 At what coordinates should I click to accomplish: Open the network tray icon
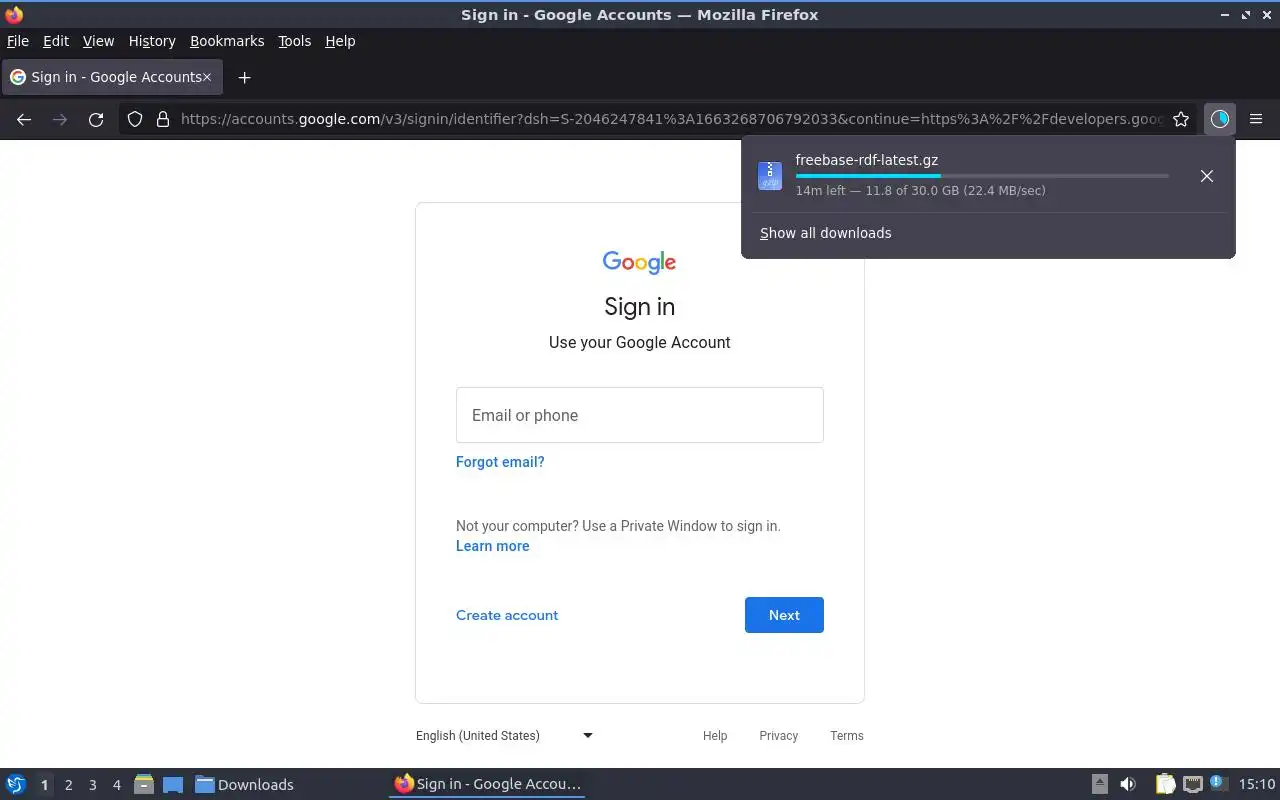(x=1192, y=784)
